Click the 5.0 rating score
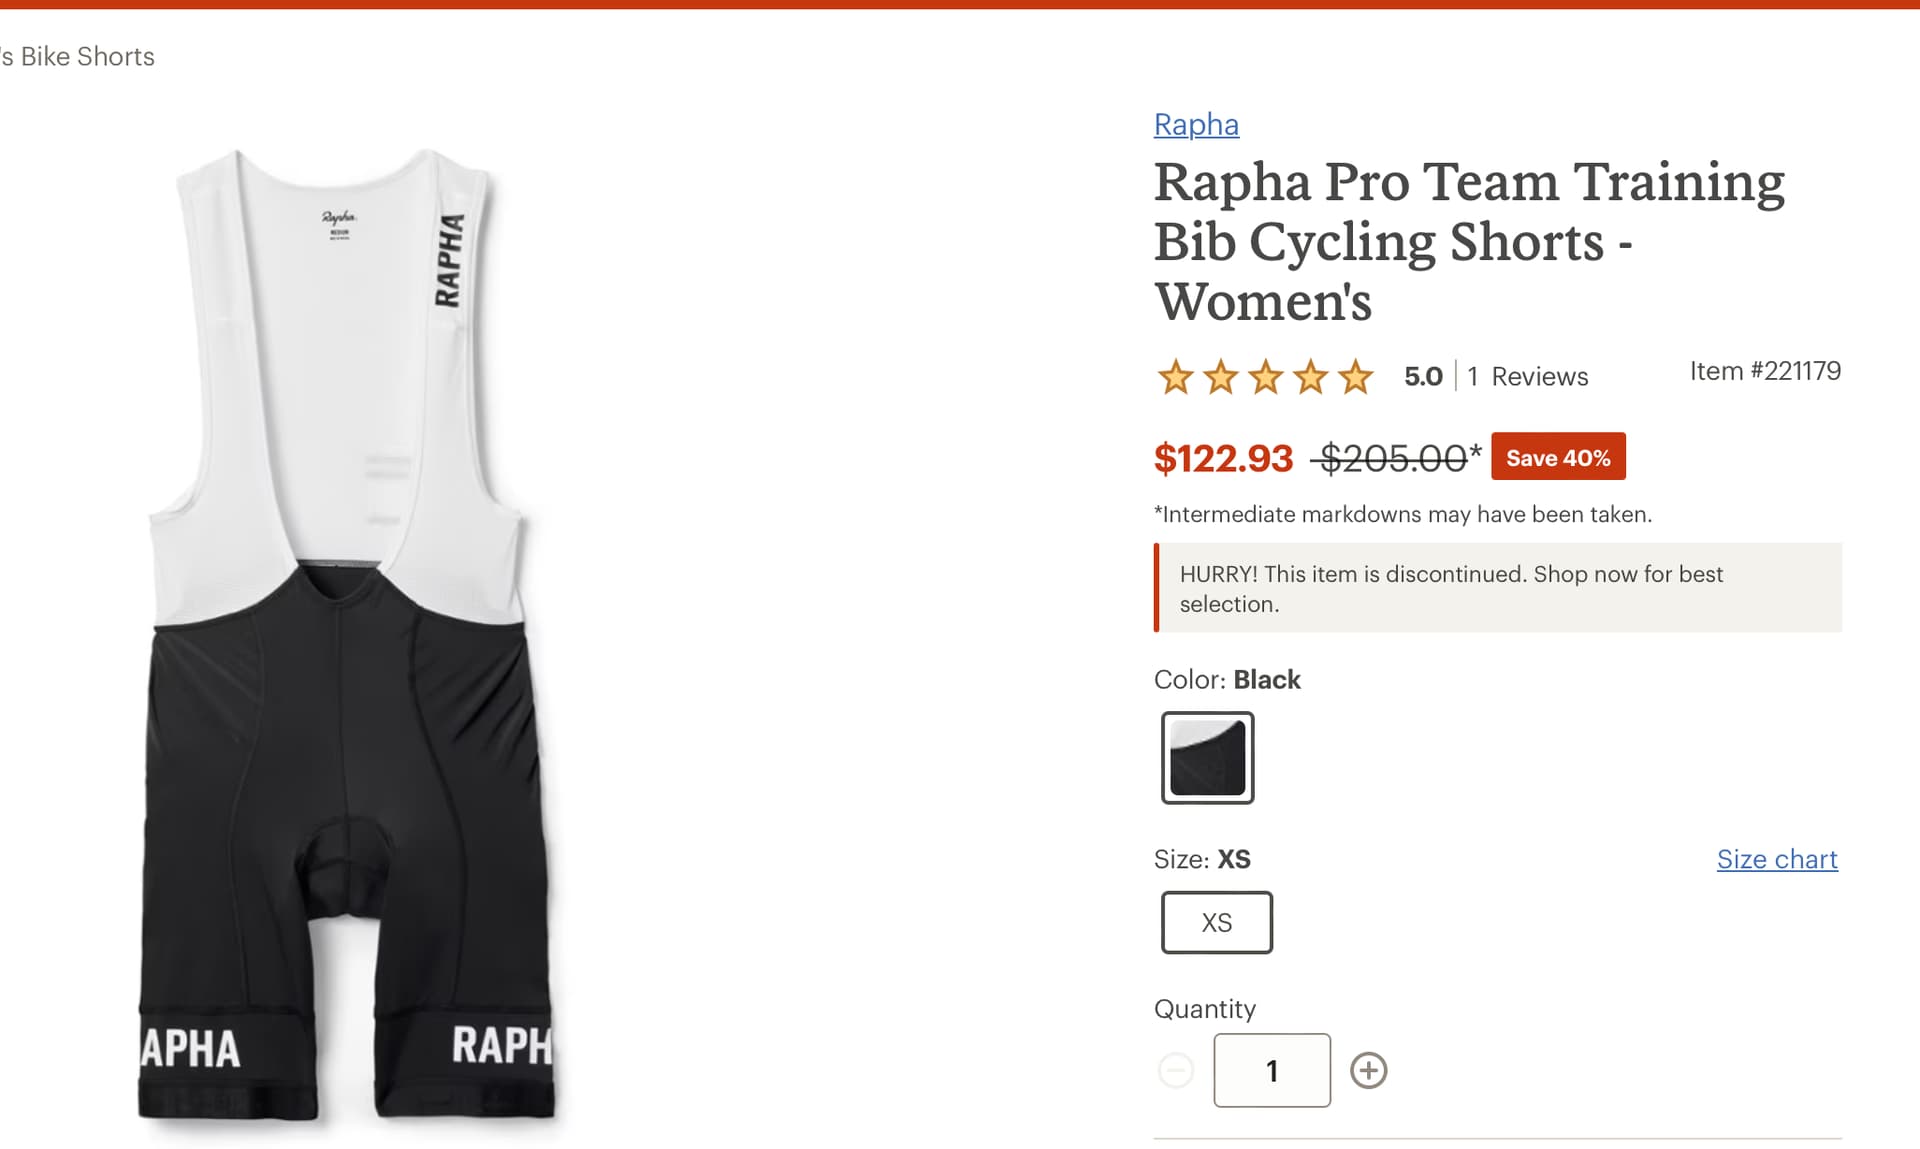 click(x=1423, y=377)
